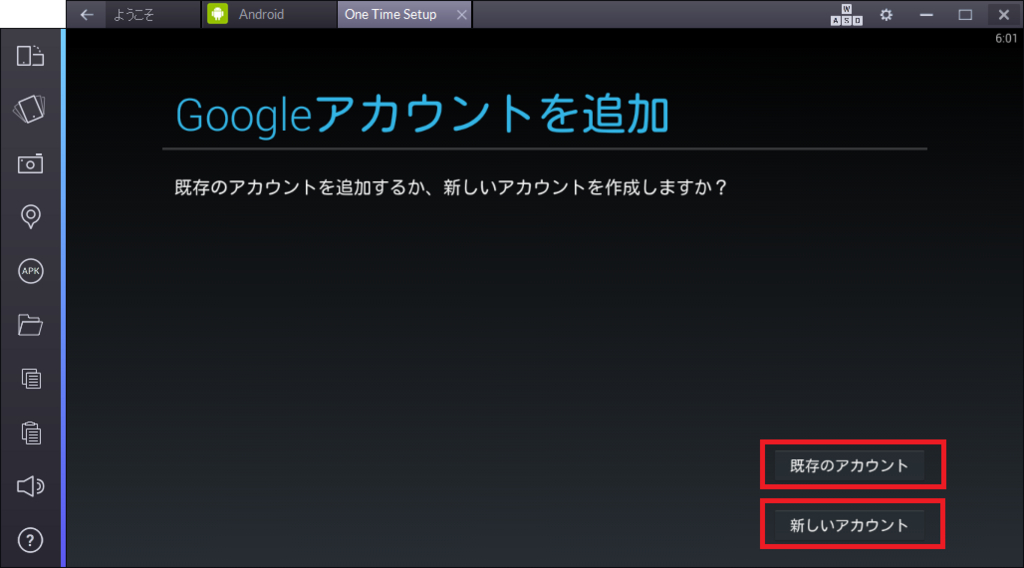This screenshot has width=1024, height=568.
Task: Toggle the screen rotation mode icon
Action: 30,56
